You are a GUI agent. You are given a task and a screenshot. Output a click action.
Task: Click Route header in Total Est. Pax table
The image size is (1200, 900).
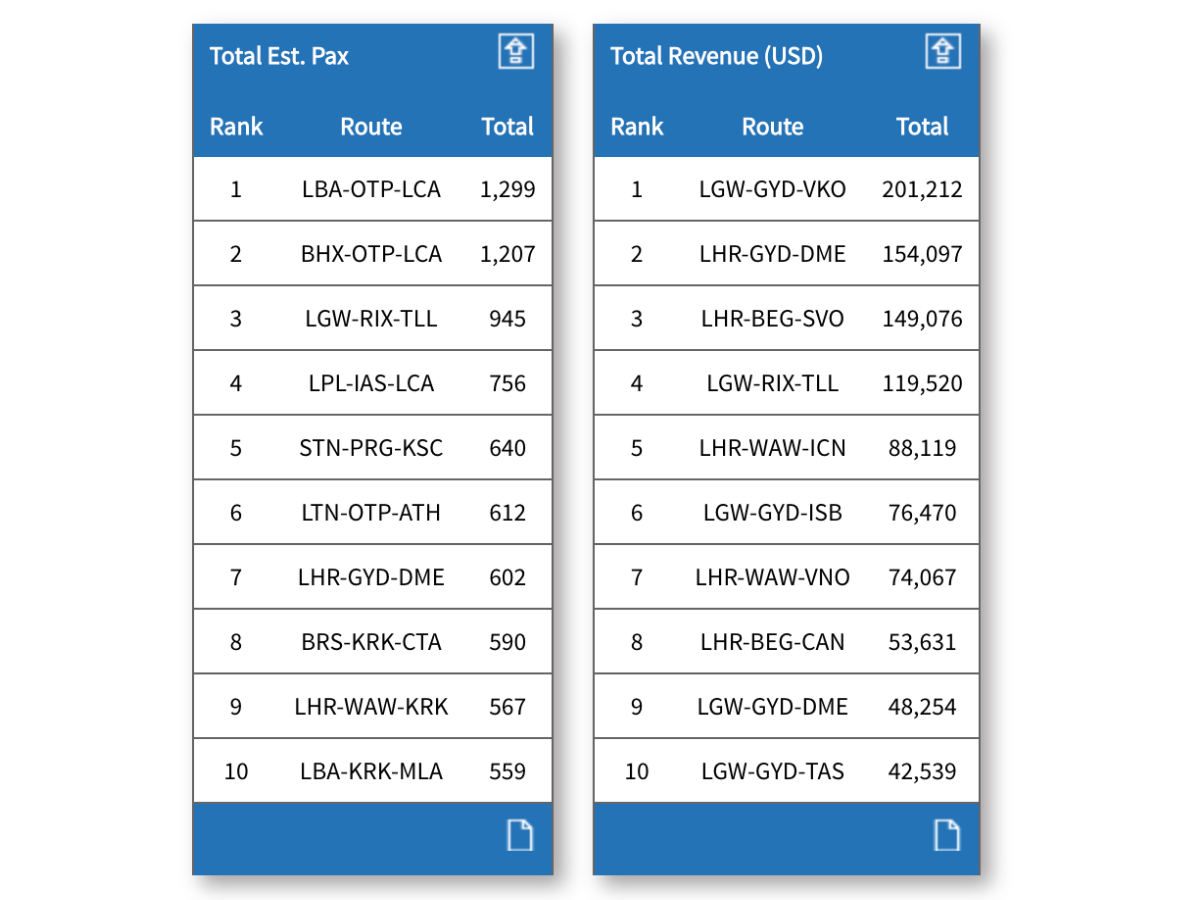pos(371,127)
